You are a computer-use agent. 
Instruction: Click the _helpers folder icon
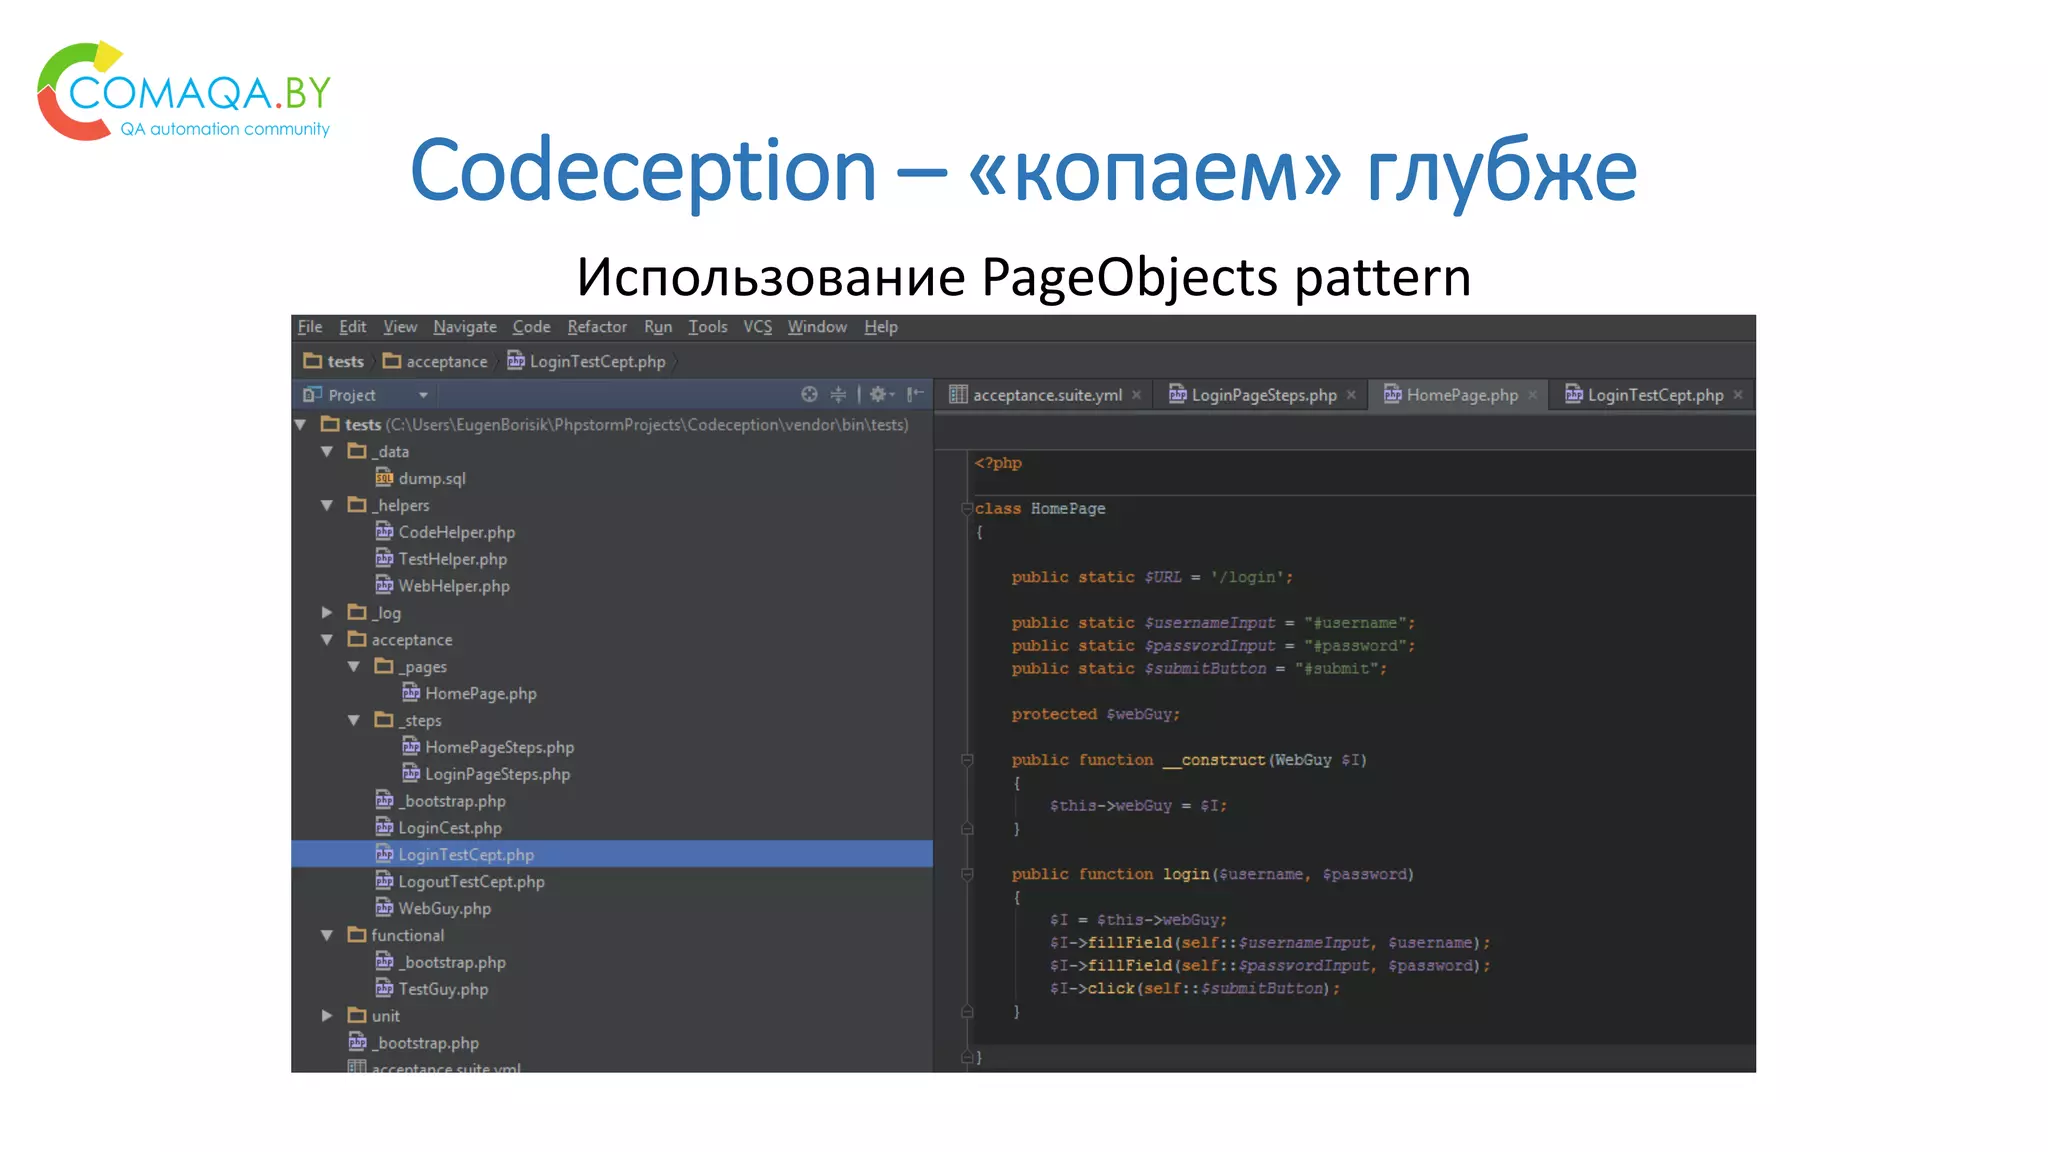point(357,505)
